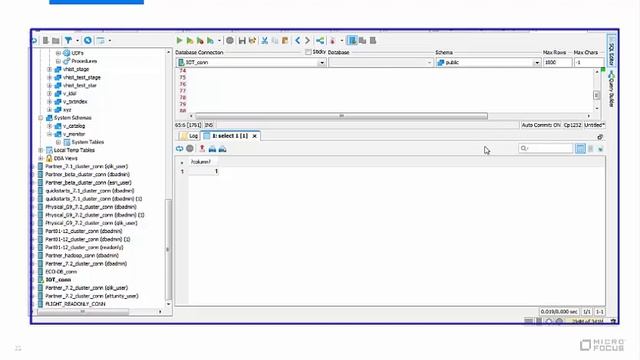Click the teal share-nodes toolbar icon

click(320, 40)
